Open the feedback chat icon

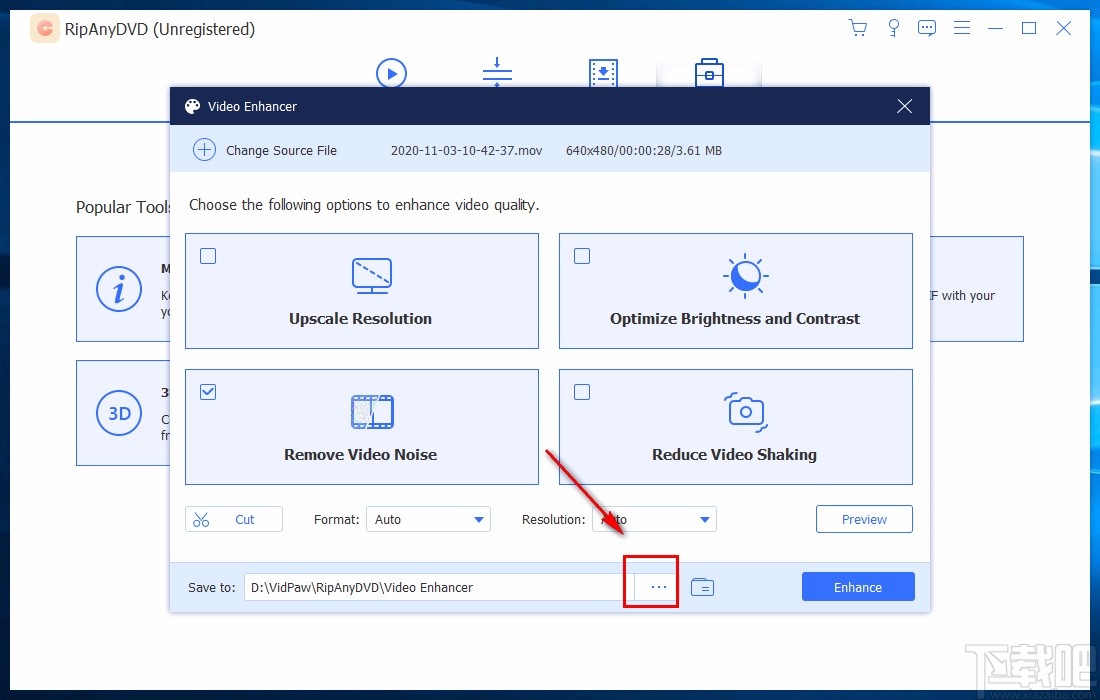click(x=927, y=28)
